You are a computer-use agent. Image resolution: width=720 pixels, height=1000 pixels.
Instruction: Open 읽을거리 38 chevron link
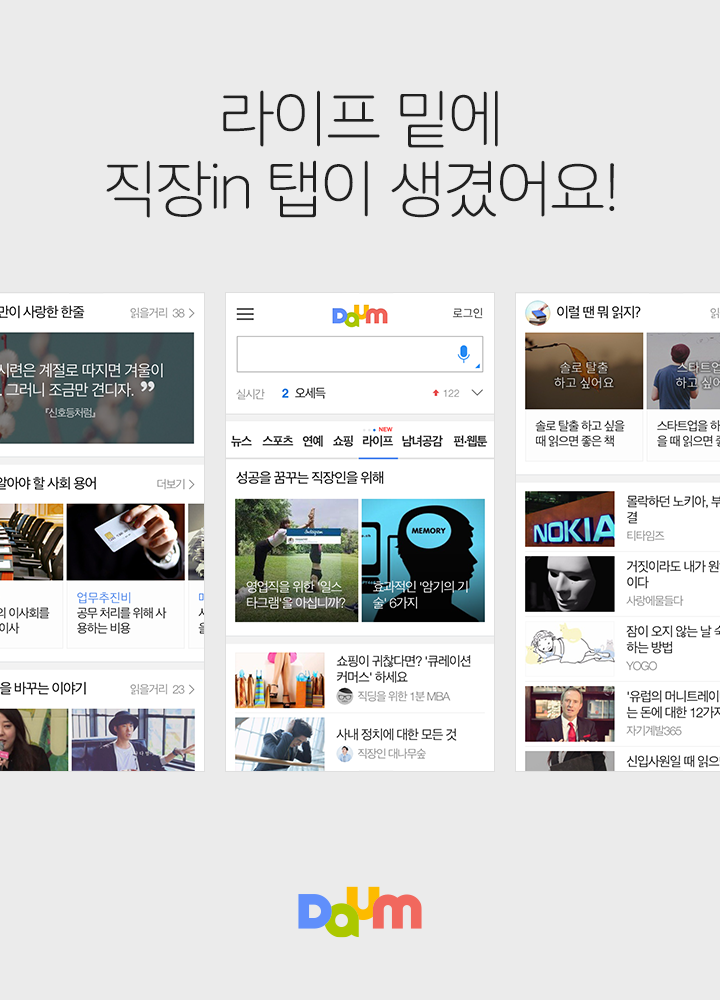pyautogui.click(x=162, y=312)
